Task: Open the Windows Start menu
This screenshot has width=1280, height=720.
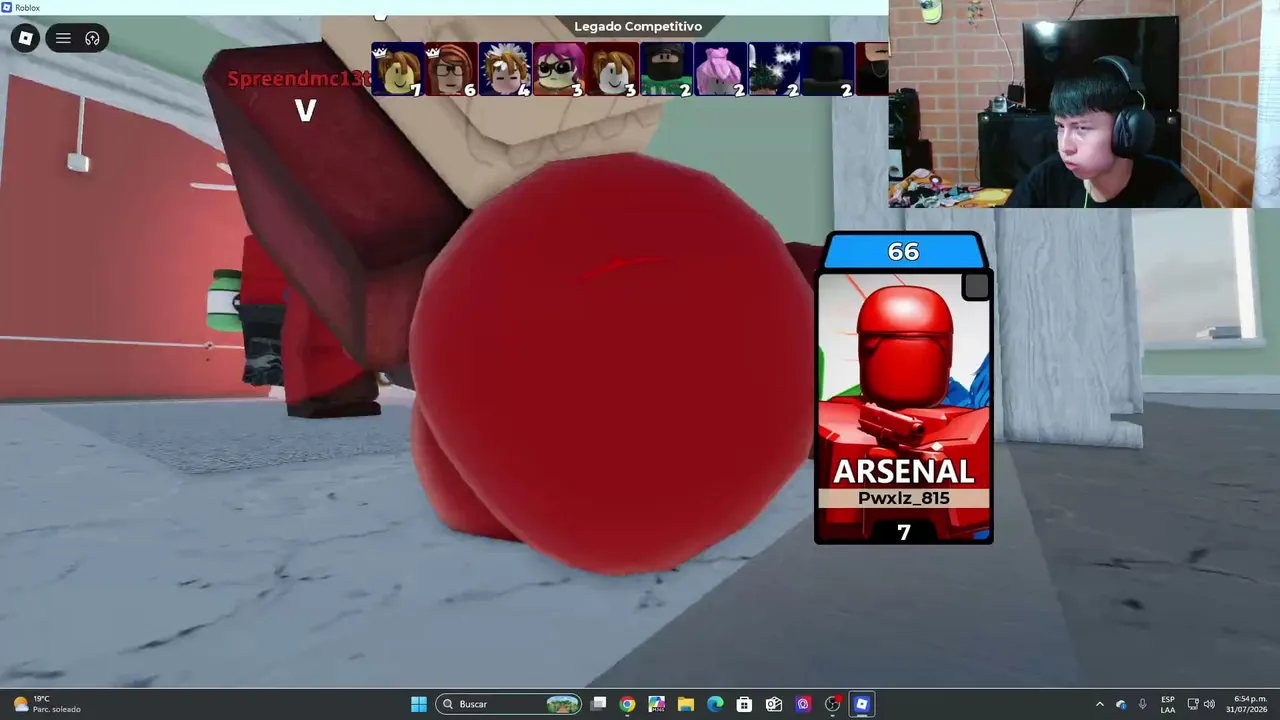Action: tap(419, 704)
